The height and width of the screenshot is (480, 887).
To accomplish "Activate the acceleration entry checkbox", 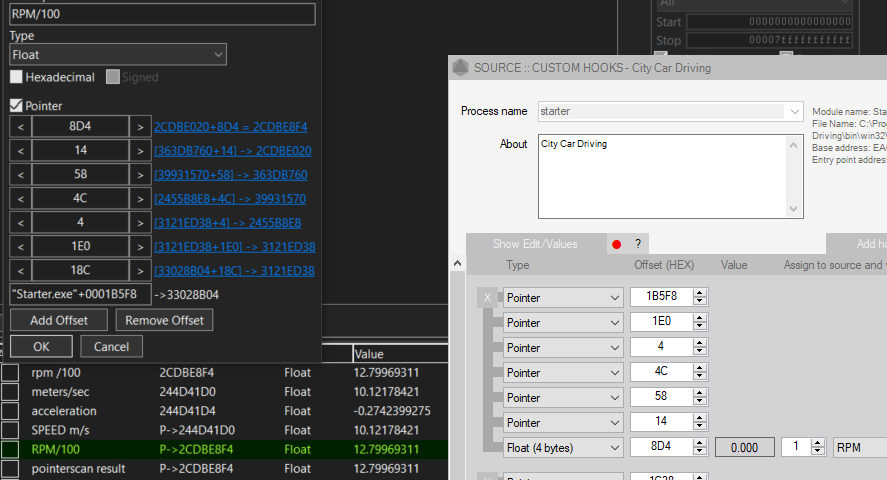I will click(10, 411).
